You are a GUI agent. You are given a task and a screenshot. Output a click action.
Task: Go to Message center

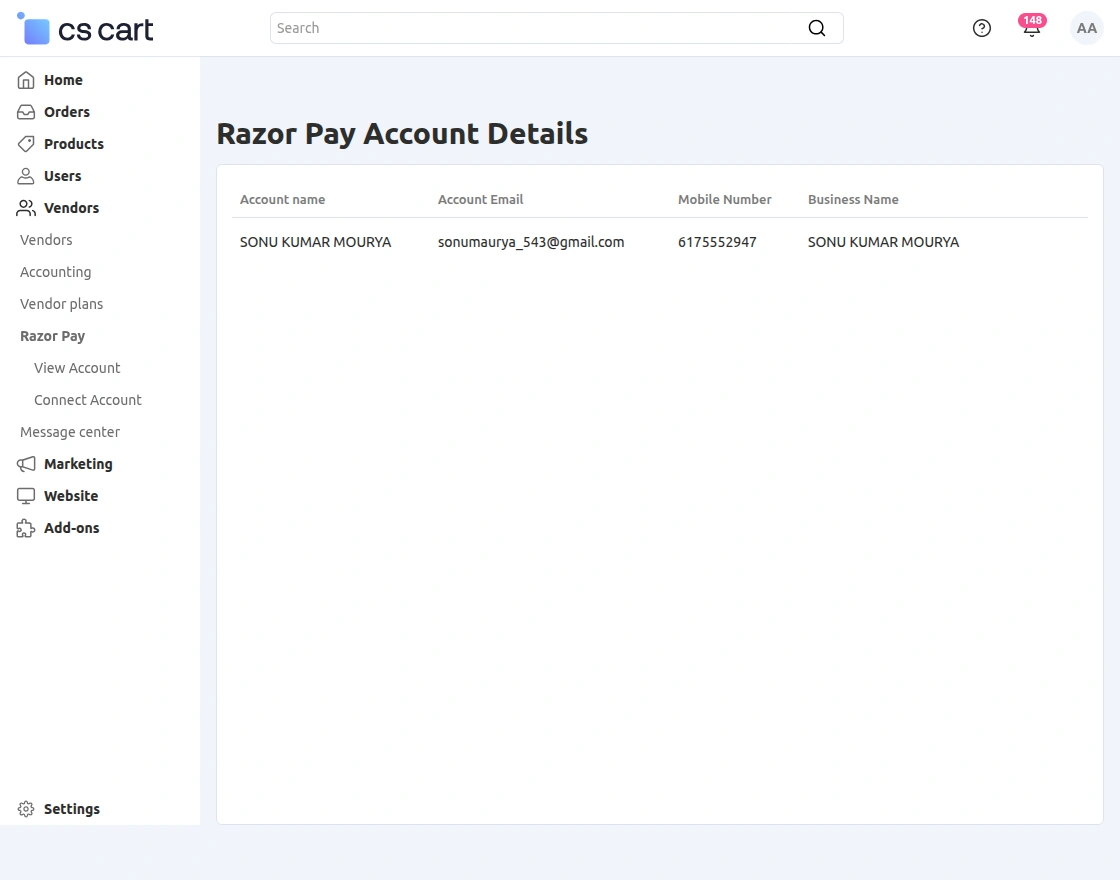coord(69,432)
